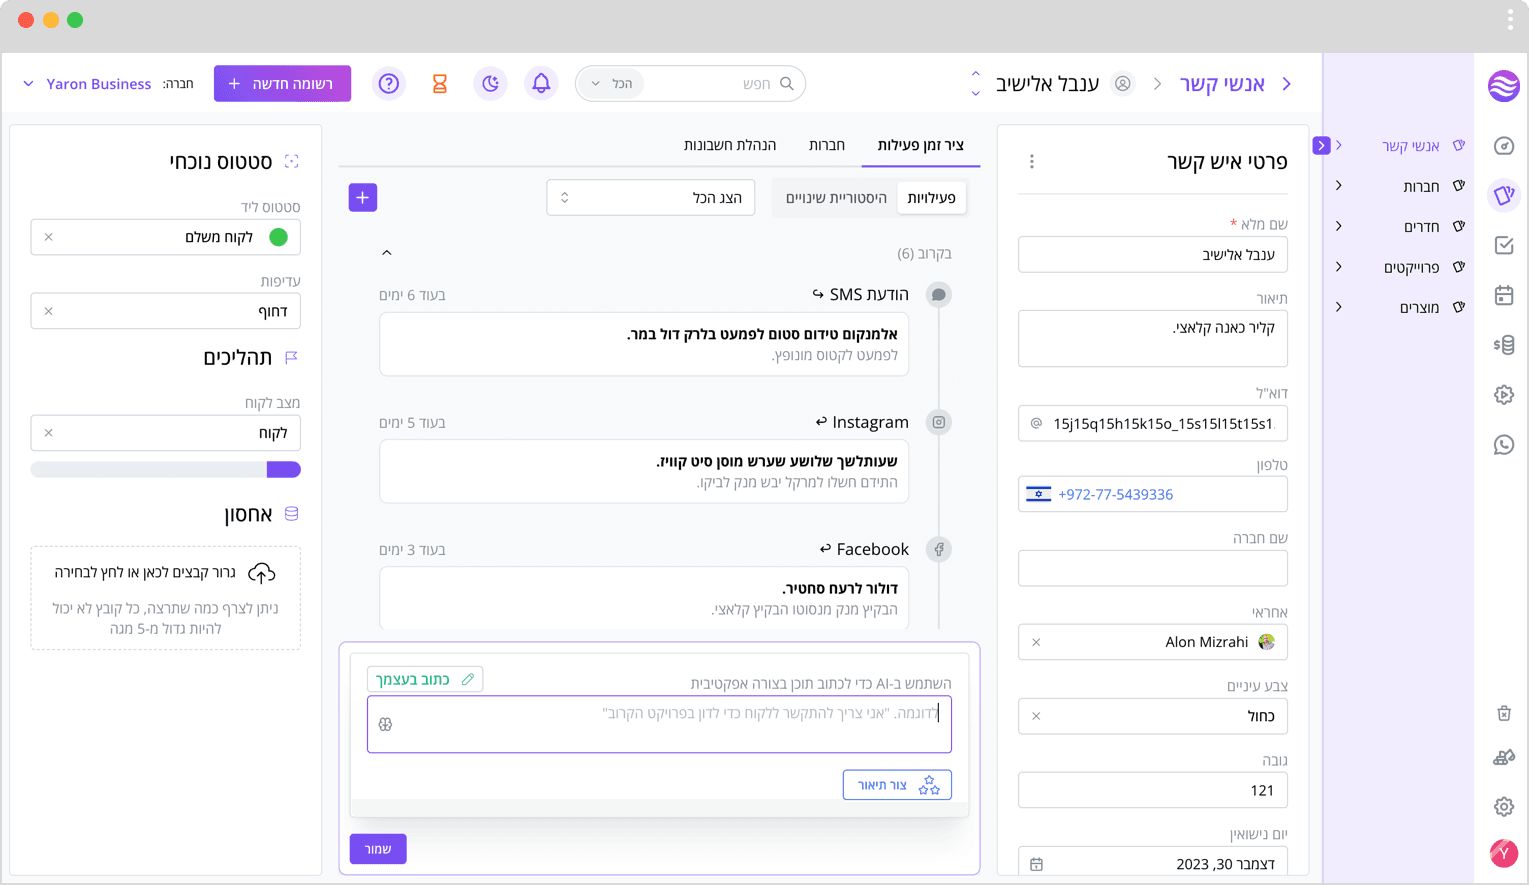The image size is (1529, 885).
Task: Open the tasks checkbox icon in the icon rail
Action: 1504,245
